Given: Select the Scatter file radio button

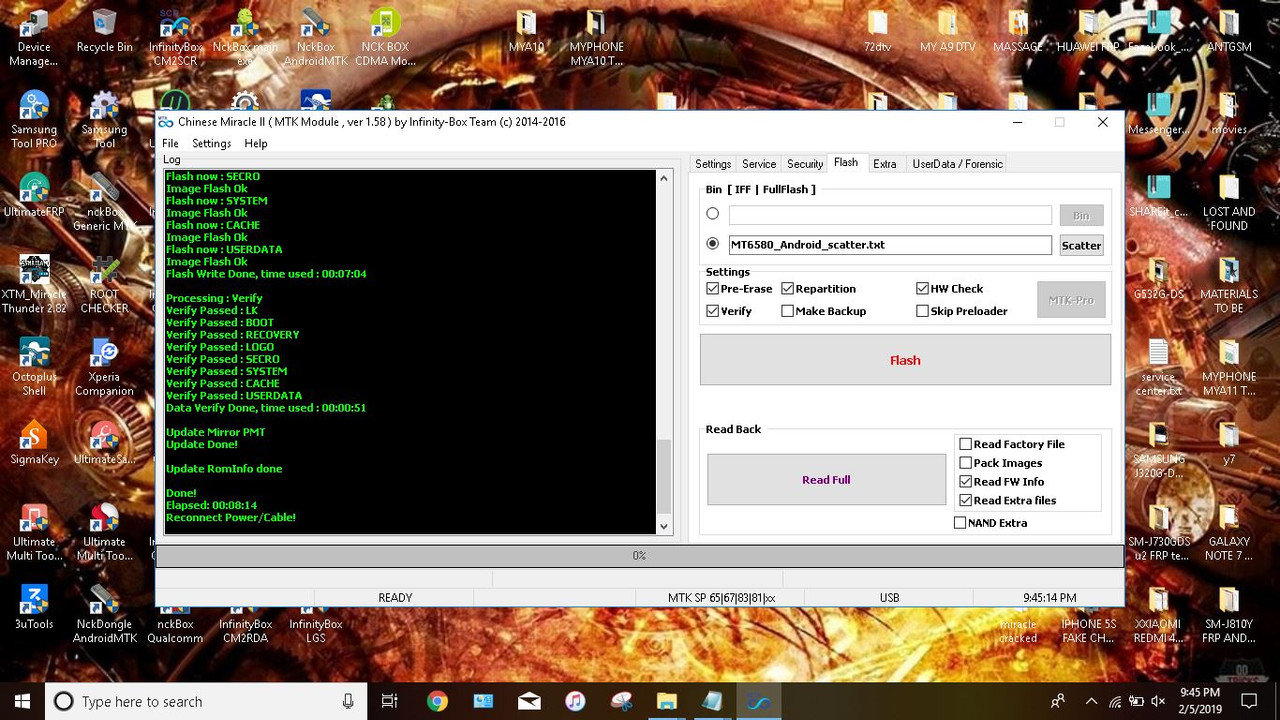Looking at the screenshot, I should pos(713,243).
